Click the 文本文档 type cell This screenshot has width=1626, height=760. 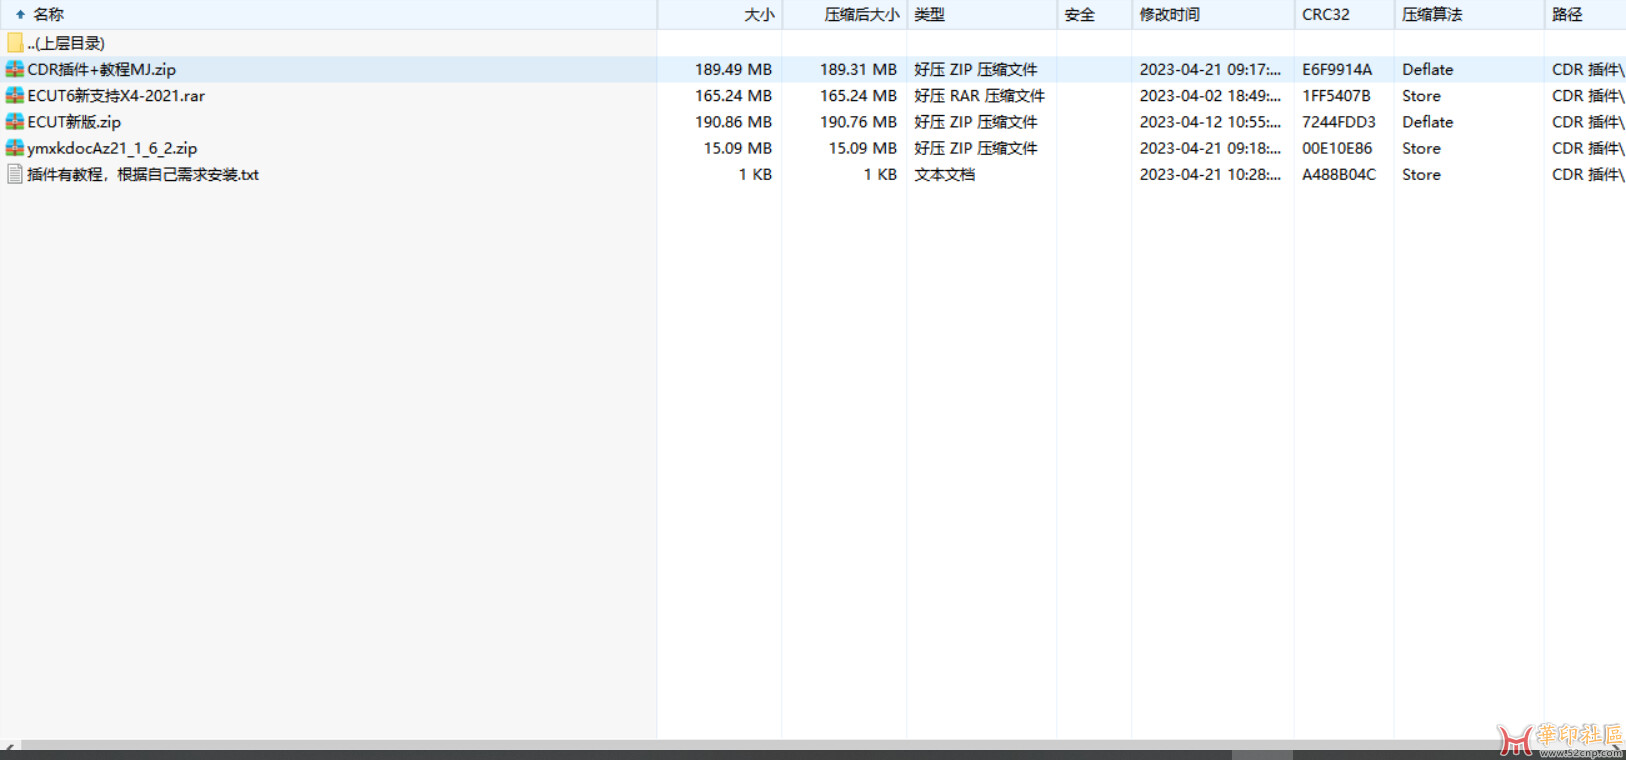pyautogui.click(x=944, y=174)
